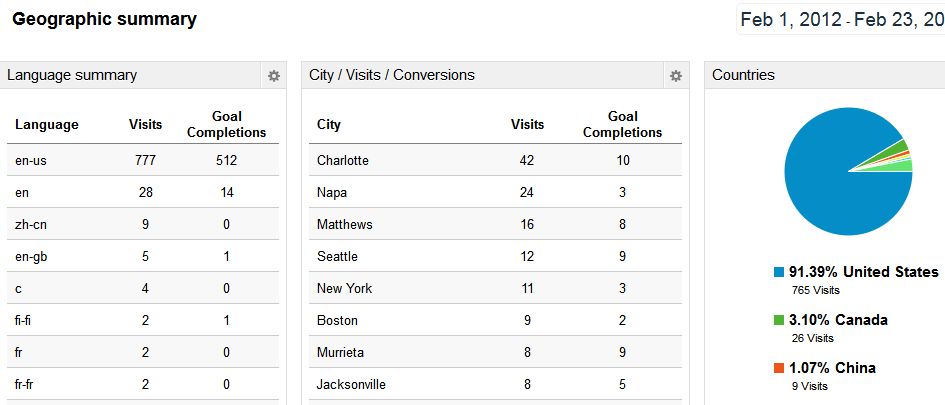
Task: Select the Murrieta city row
Action: (x=495, y=352)
